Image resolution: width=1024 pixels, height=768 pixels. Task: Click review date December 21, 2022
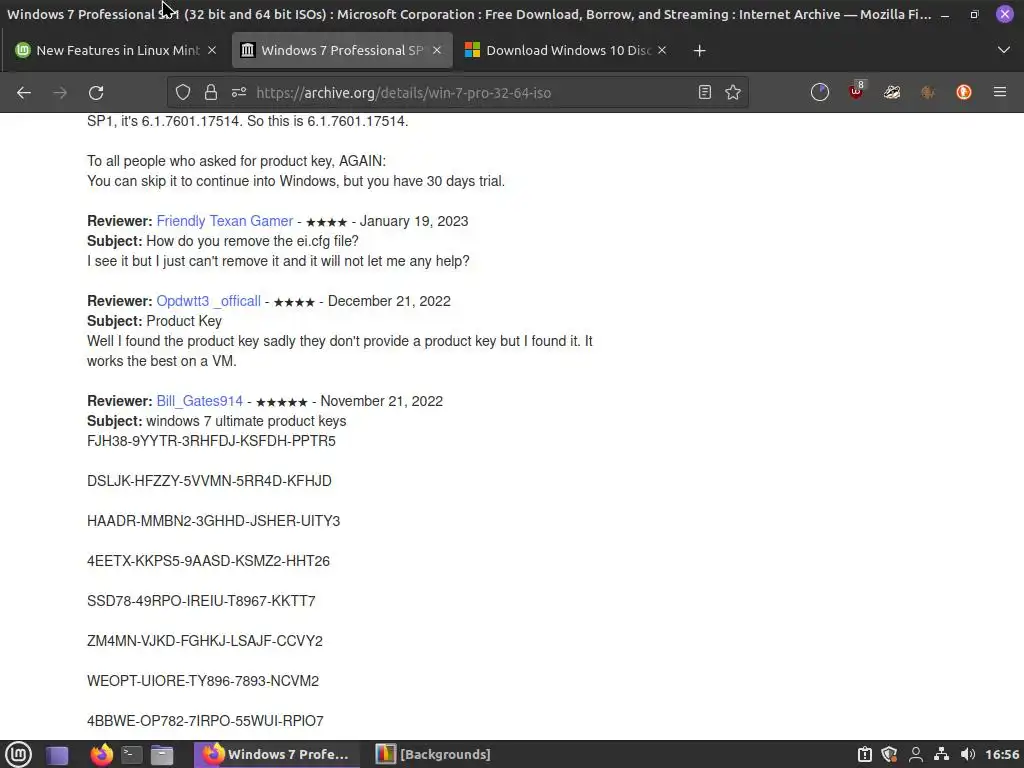[389, 301]
